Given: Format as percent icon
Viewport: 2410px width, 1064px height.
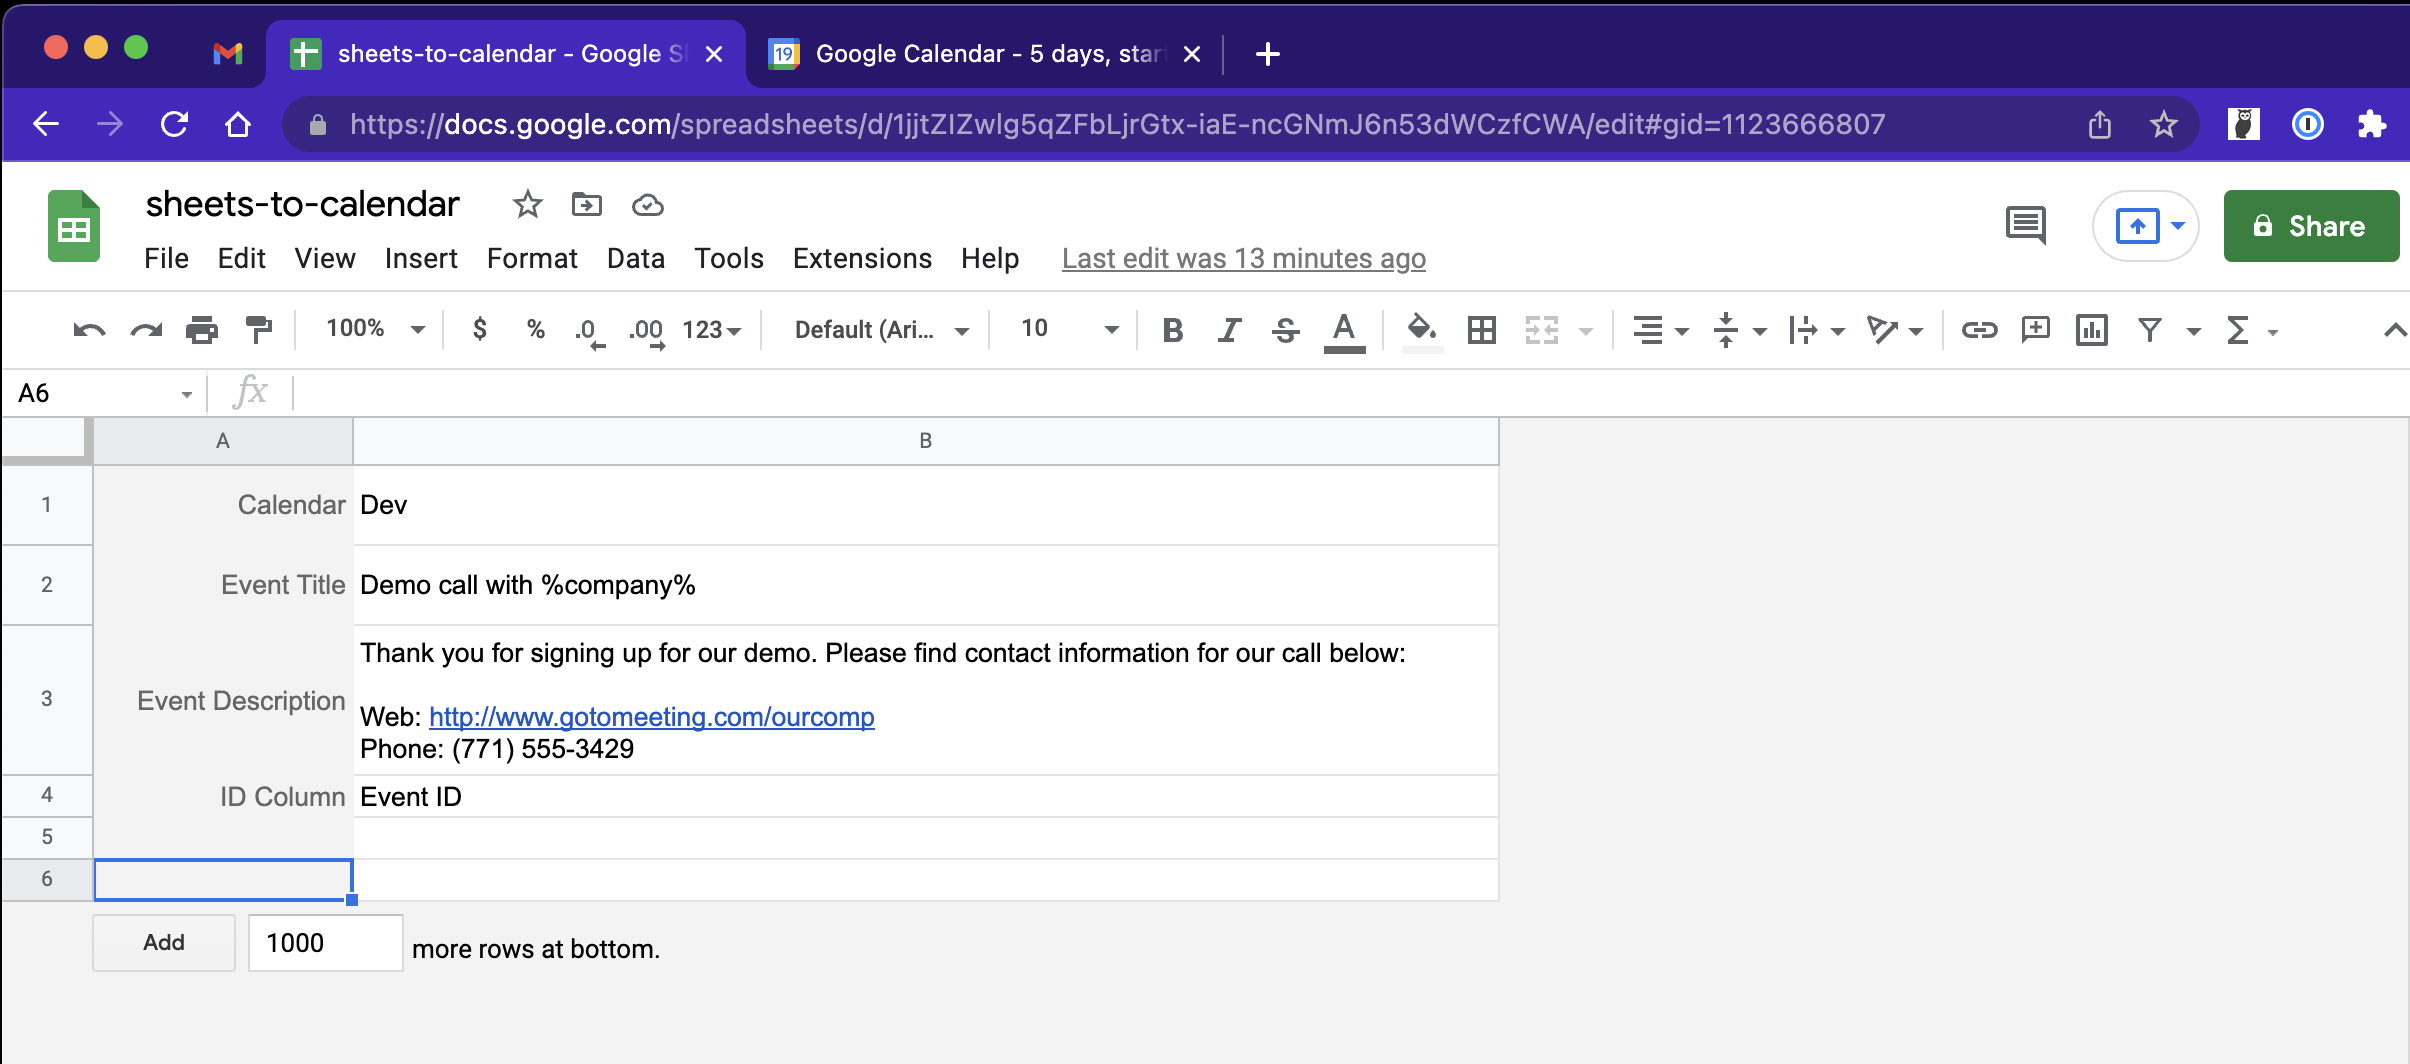Looking at the screenshot, I should (536, 329).
